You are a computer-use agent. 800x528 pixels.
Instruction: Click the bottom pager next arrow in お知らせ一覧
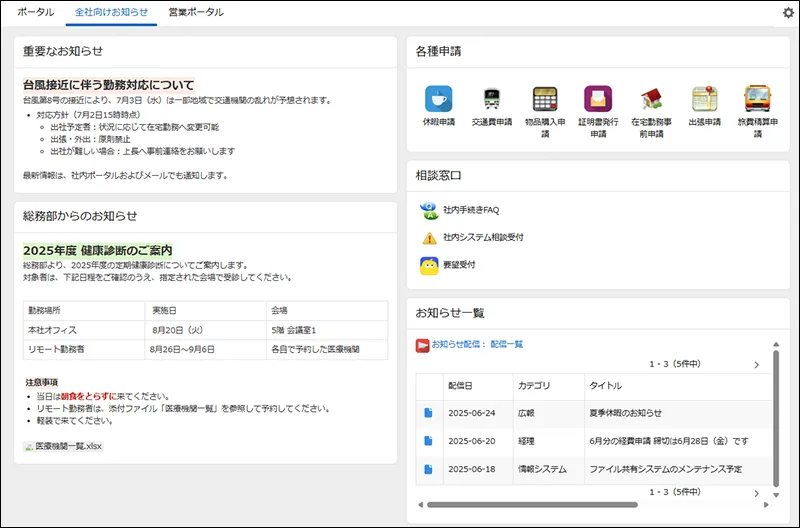(756, 493)
